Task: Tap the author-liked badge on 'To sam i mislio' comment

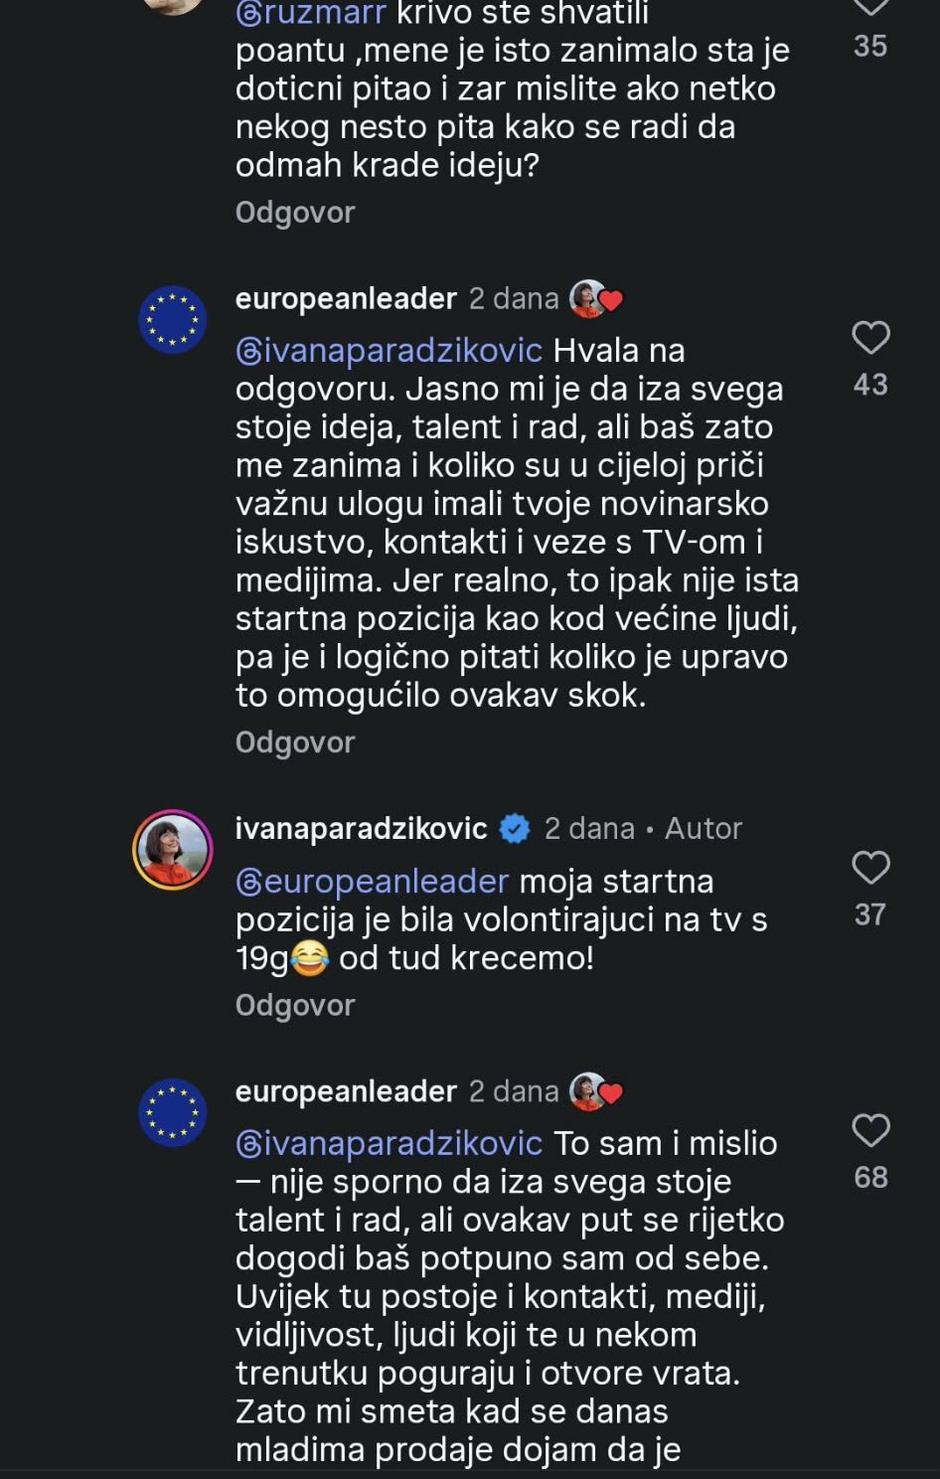Action: 596,1091
